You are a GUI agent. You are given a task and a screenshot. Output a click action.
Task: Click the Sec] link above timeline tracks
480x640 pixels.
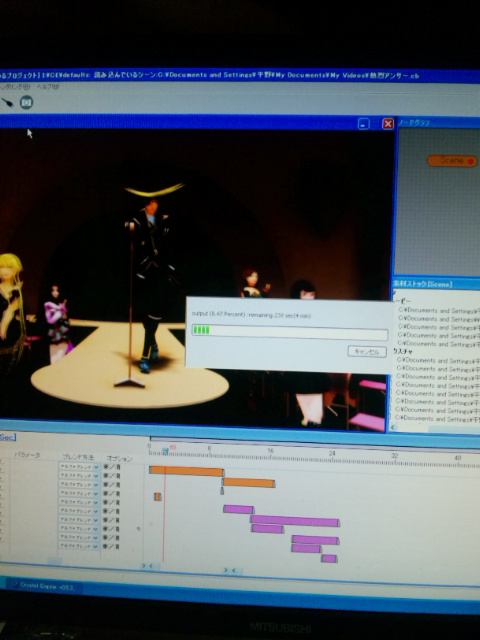tap(8, 437)
